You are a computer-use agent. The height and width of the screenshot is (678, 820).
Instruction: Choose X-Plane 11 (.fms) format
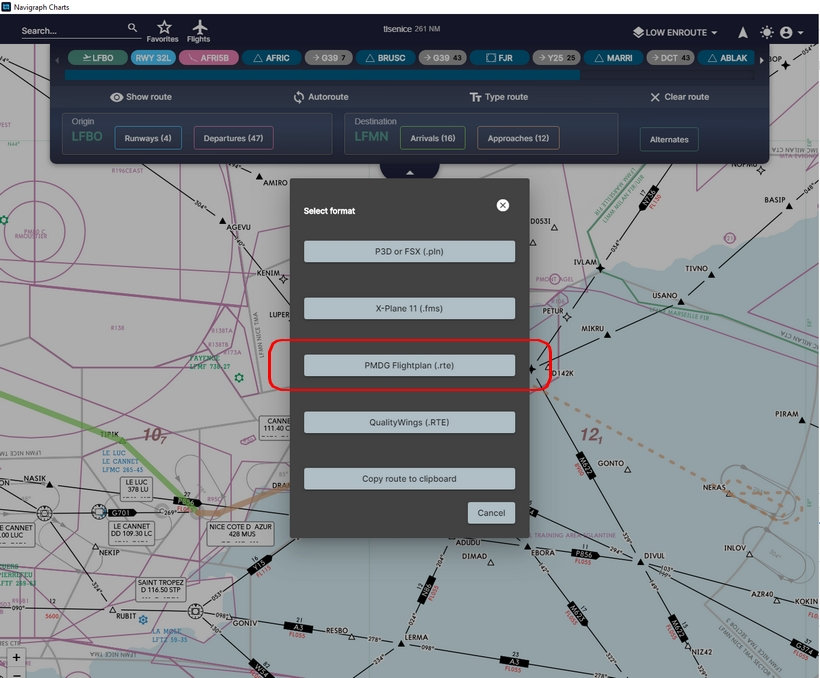[409, 309]
